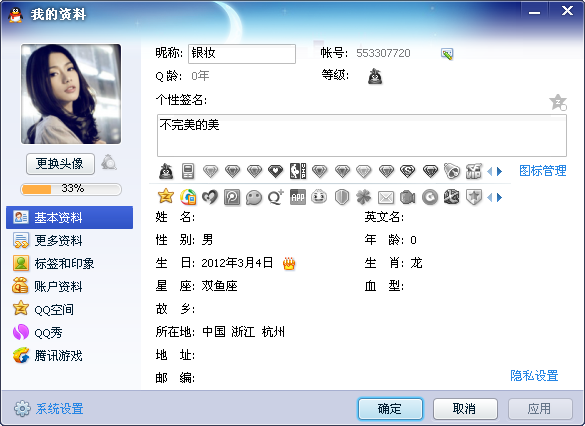The height and width of the screenshot is (426, 585).
Task: Click the Q龄 value 0年
Action: tap(200, 76)
